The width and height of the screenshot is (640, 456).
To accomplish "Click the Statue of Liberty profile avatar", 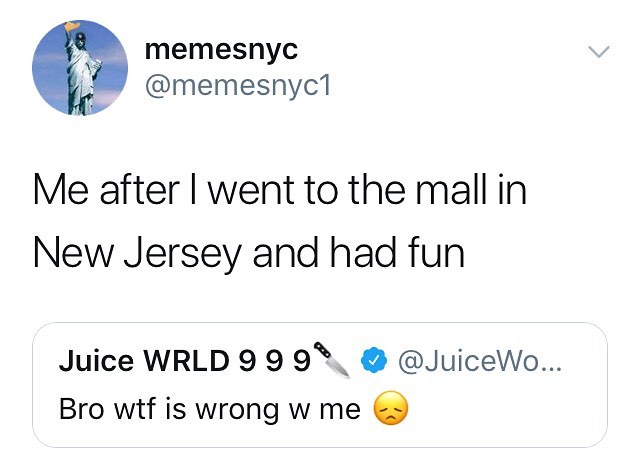I will tap(80, 68).
